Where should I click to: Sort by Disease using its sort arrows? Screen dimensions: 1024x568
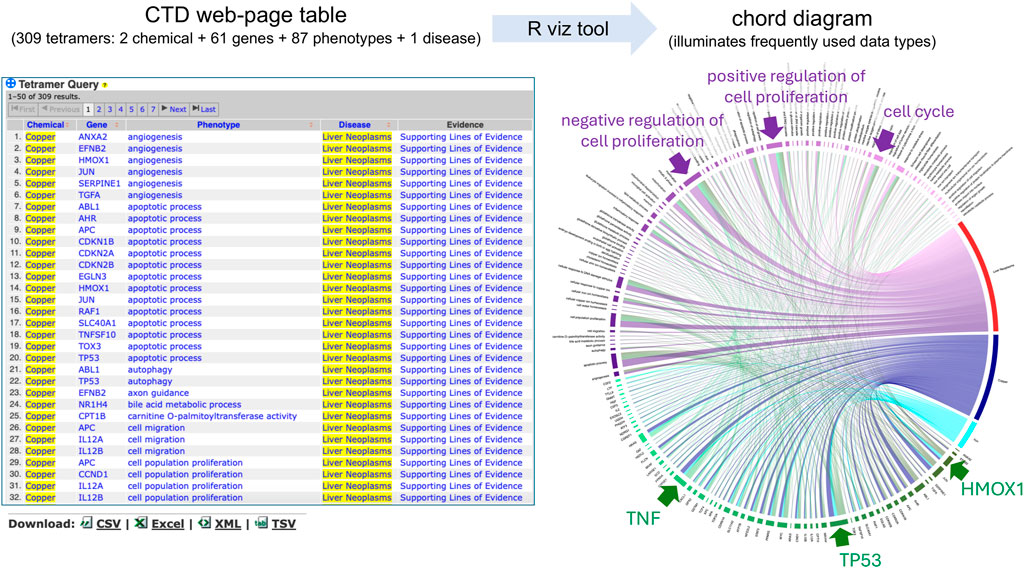pos(389,125)
